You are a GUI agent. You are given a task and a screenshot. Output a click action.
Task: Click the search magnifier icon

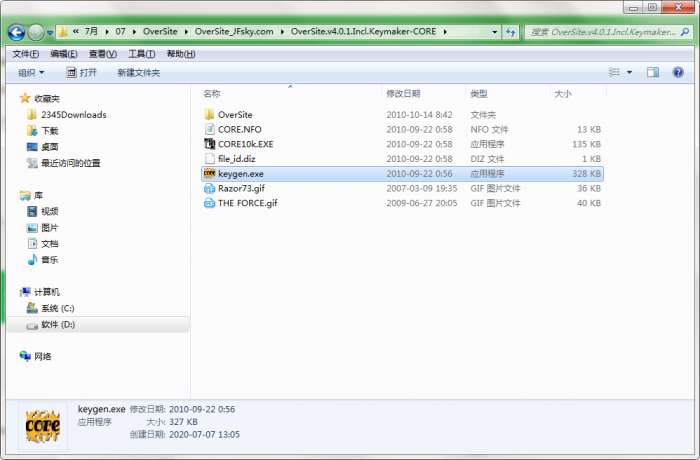coord(684,32)
